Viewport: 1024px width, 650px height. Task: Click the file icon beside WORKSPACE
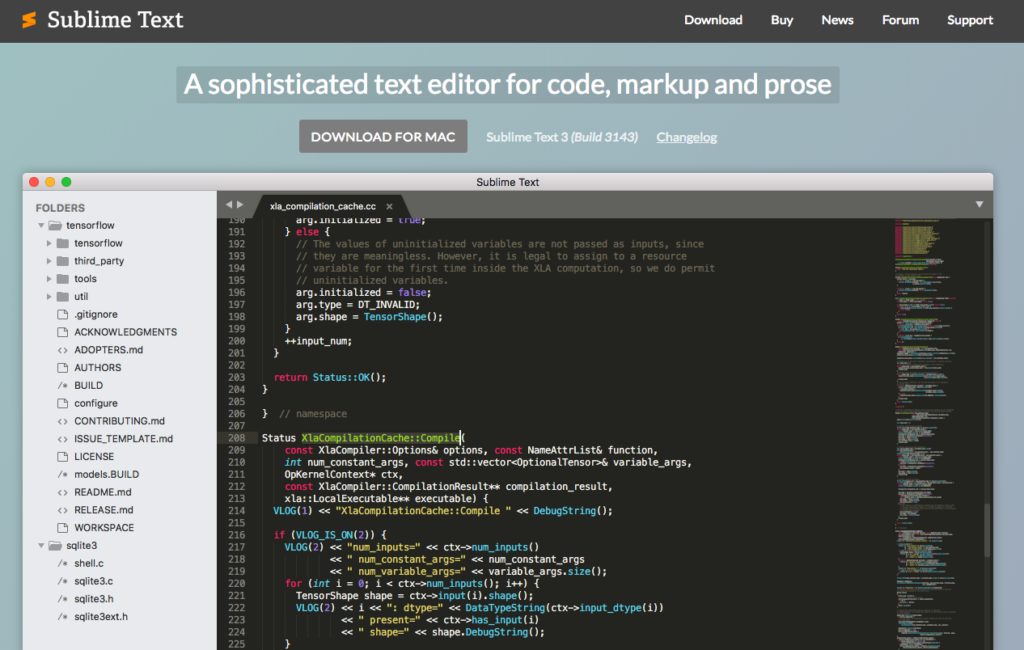60,527
